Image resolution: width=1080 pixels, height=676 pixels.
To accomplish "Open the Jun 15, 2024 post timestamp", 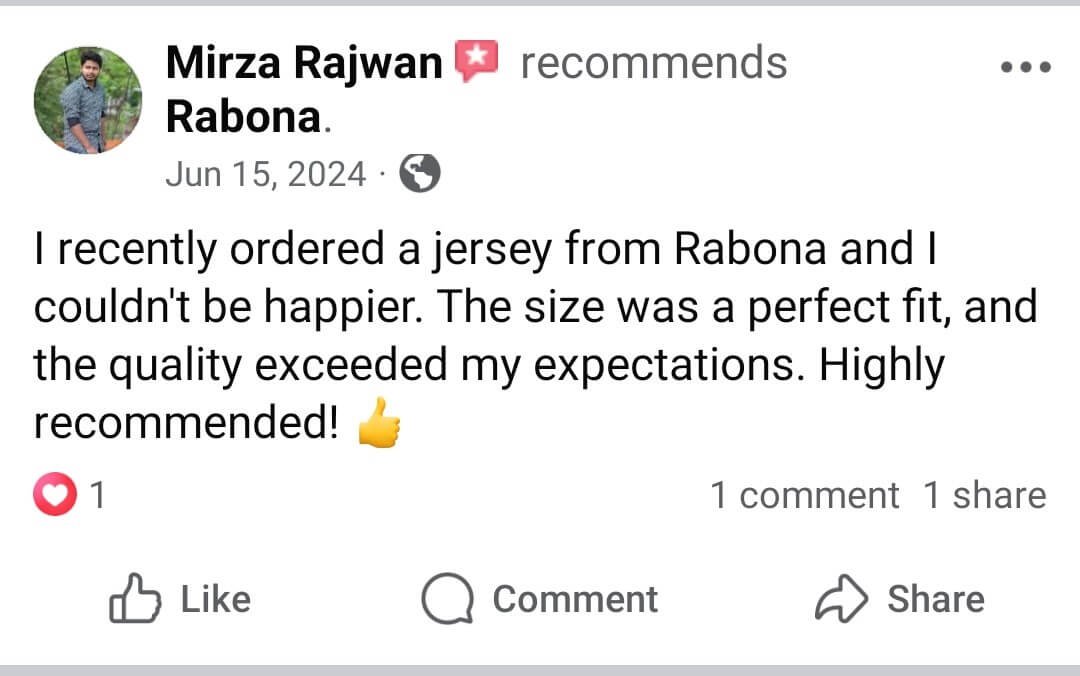I will point(266,174).
